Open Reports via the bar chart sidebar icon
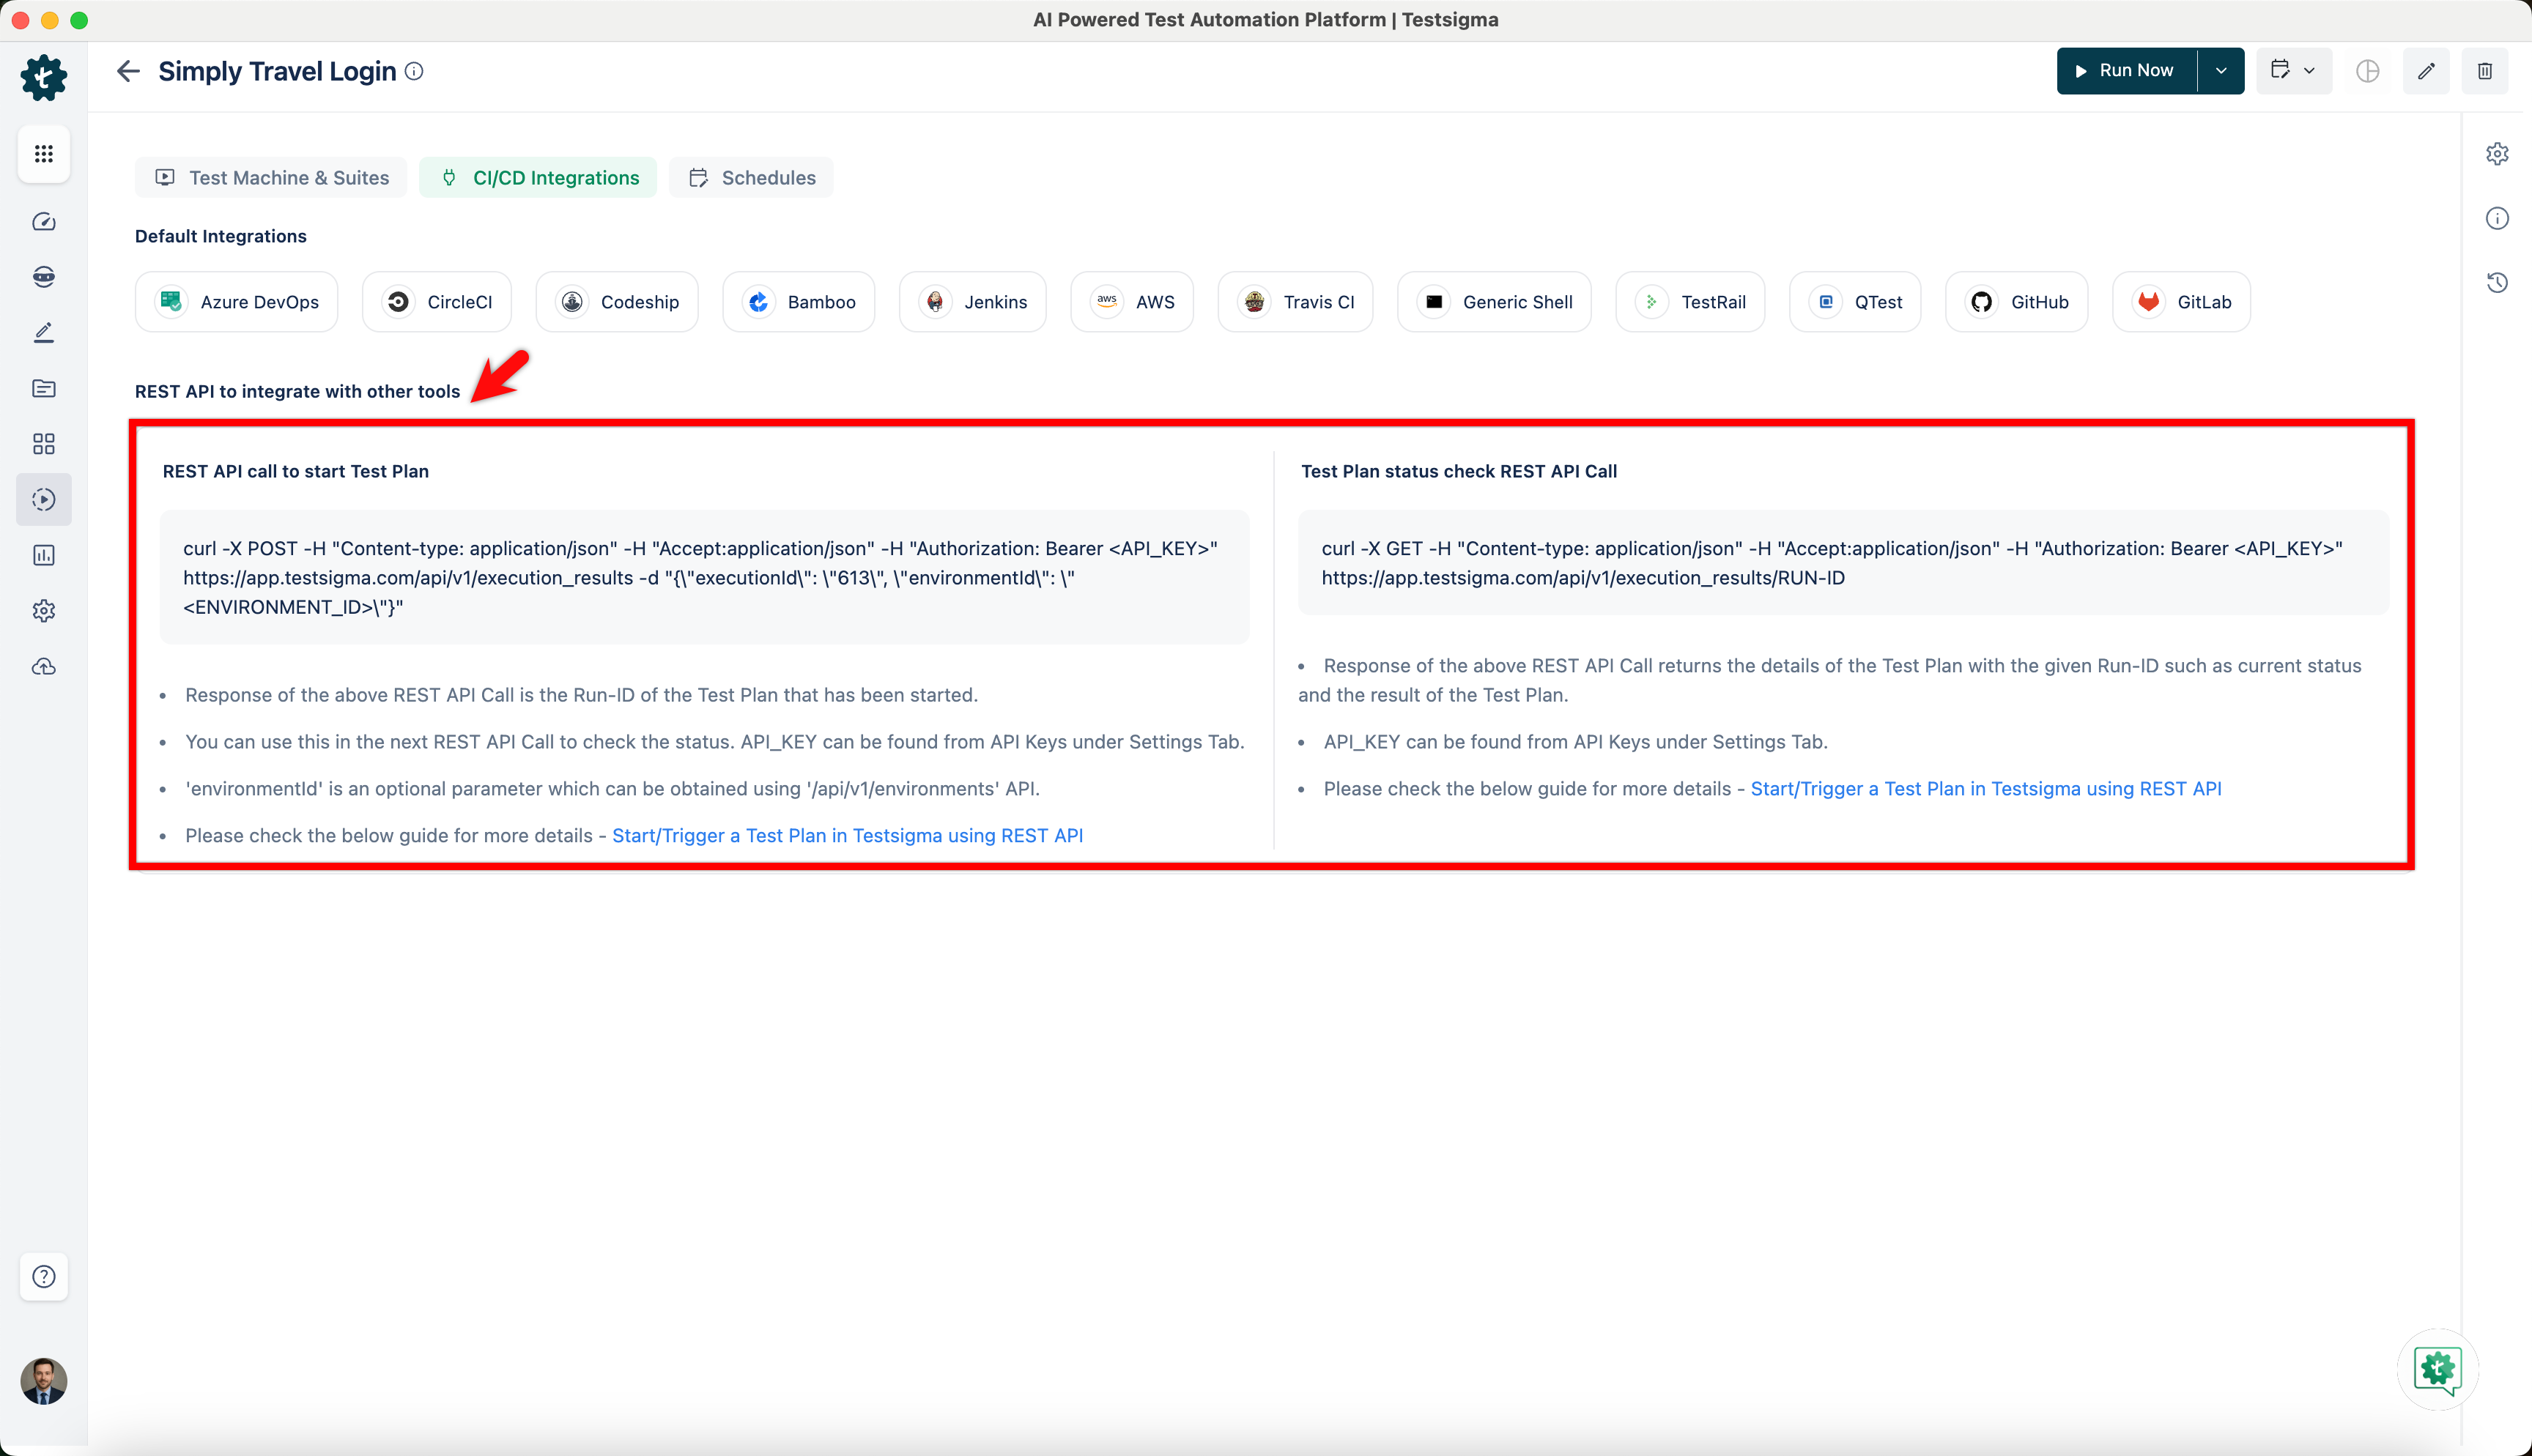This screenshot has height=1456, width=2532. pyautogui.click(x=44, y=555)
